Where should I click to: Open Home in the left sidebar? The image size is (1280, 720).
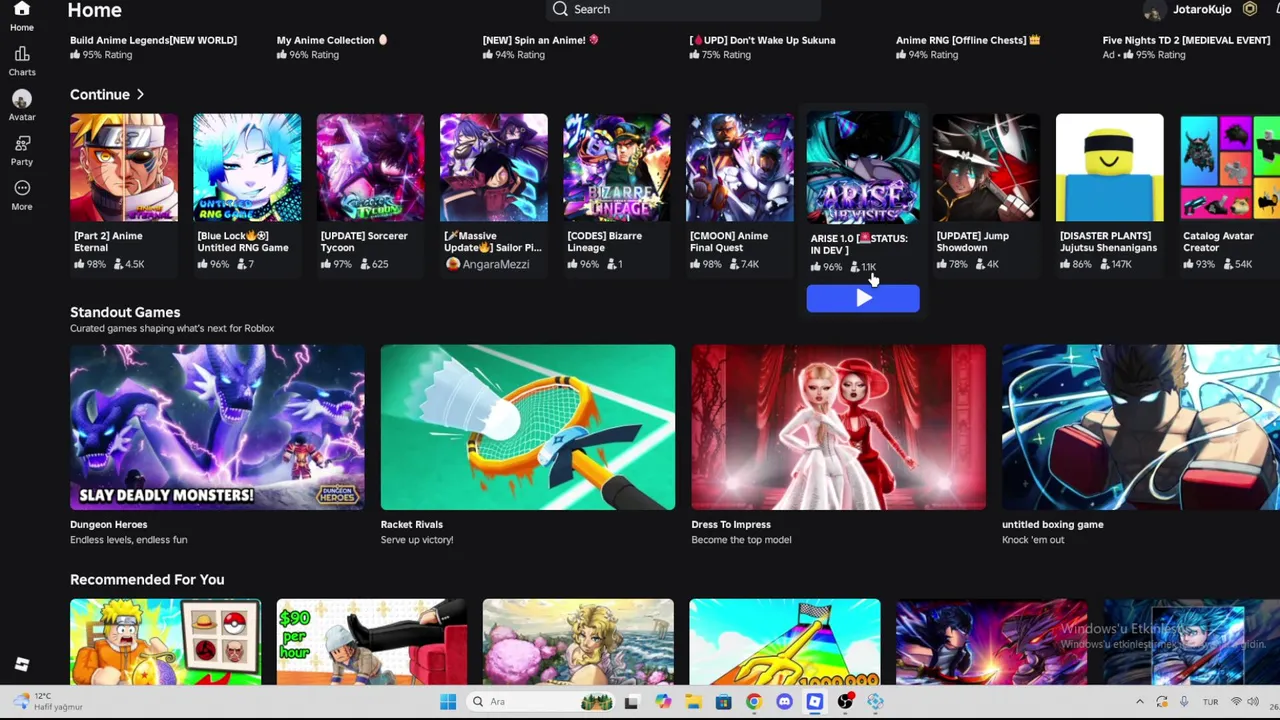coord(21,17)
